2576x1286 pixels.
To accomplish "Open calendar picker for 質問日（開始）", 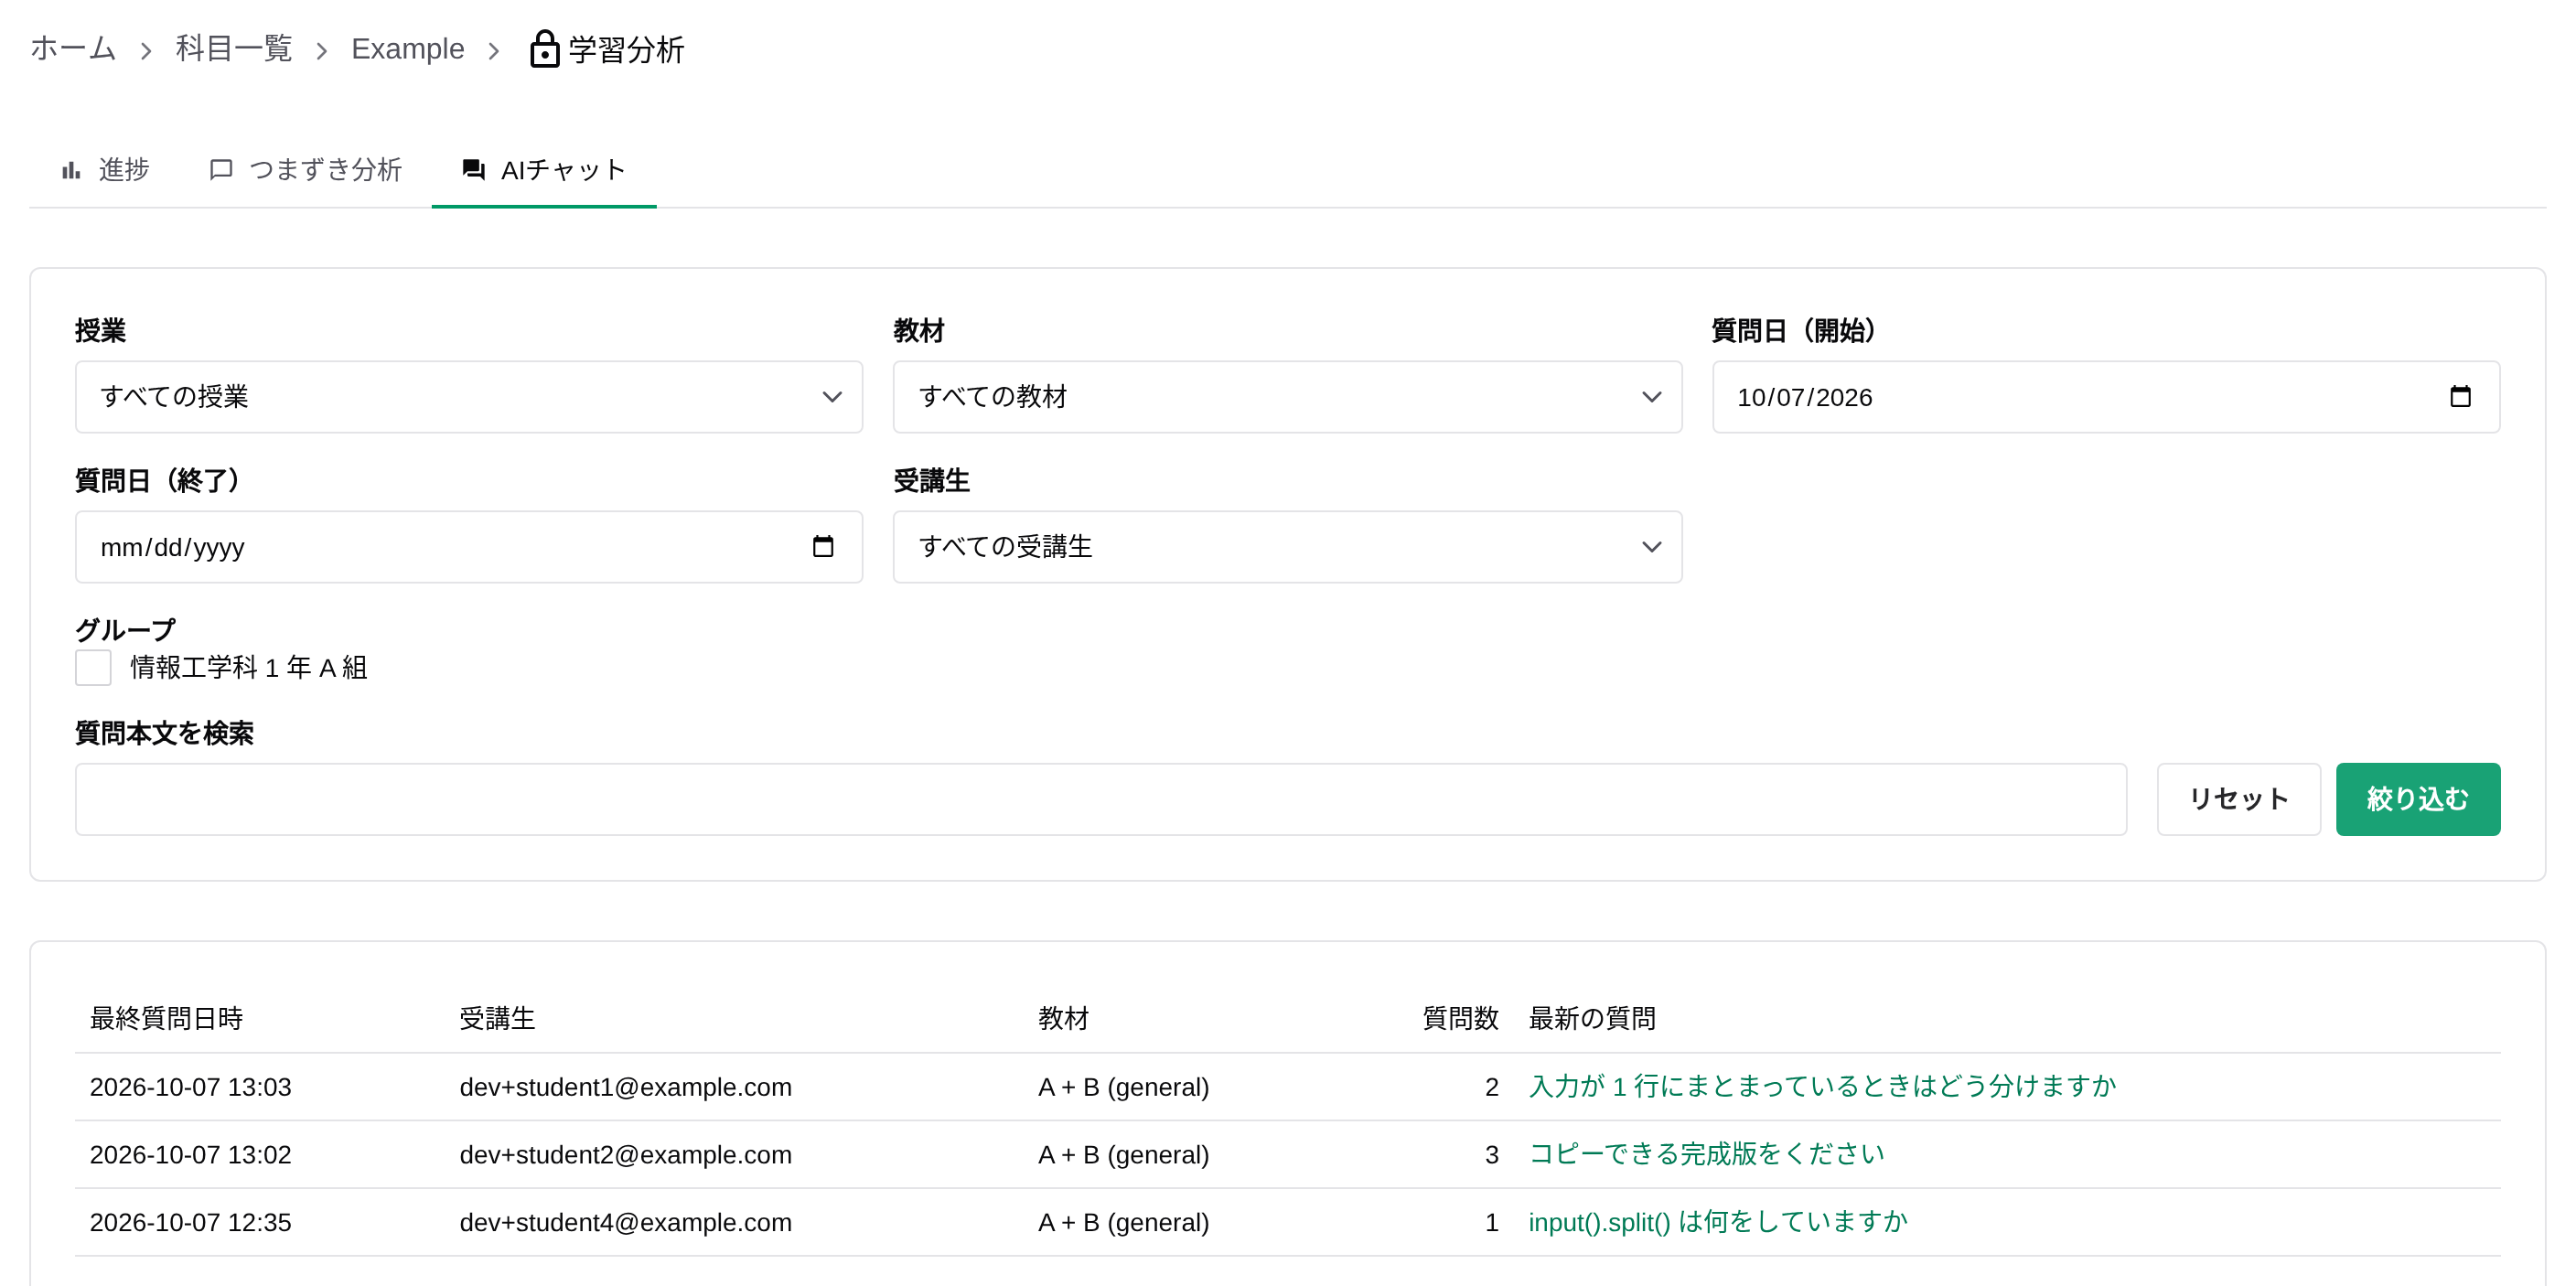I will coord(2460,397).
